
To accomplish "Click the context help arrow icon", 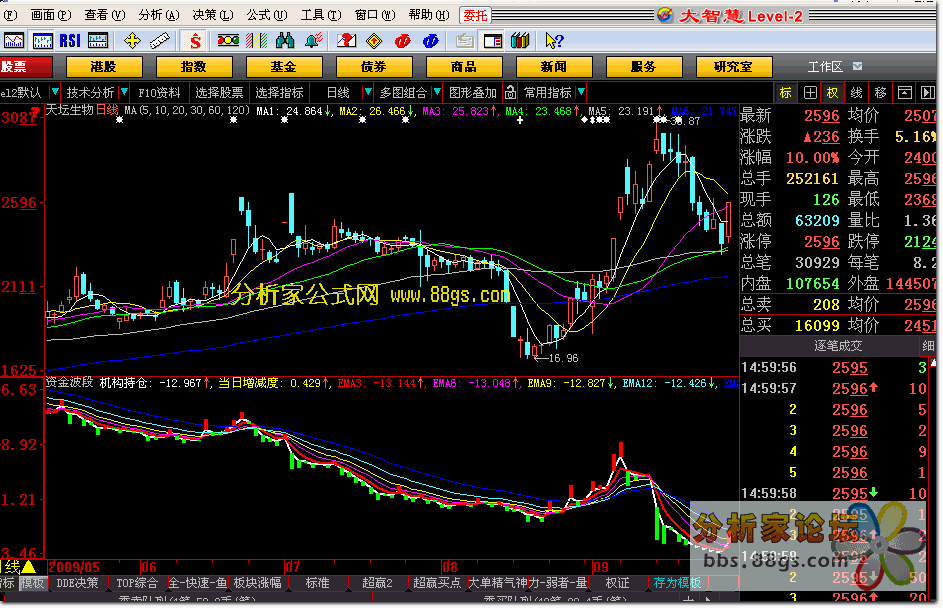I will (x=554, y=40).
